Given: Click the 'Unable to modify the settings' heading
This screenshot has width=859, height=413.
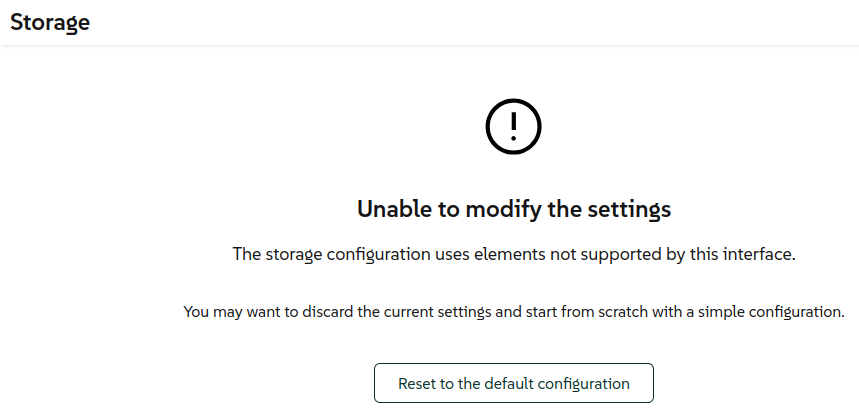Looking at the screenshot, I should [513, 209].
